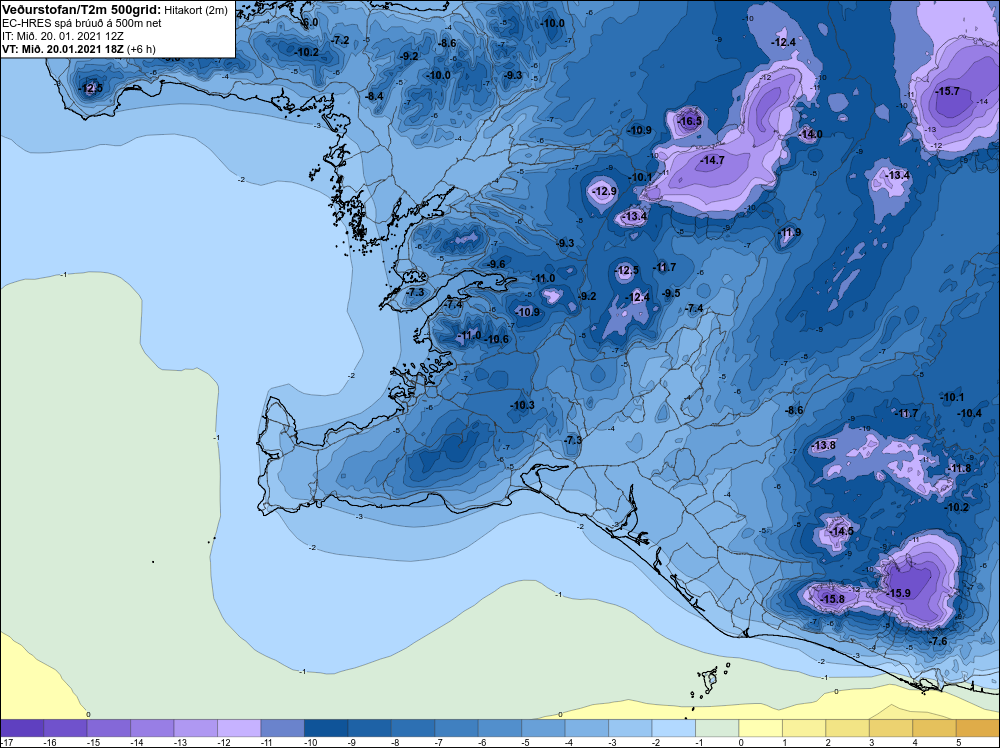The height and width of the screenshot is (748, 1000).
Task: Click the temperature label -12.9
Action: [603, 191]
